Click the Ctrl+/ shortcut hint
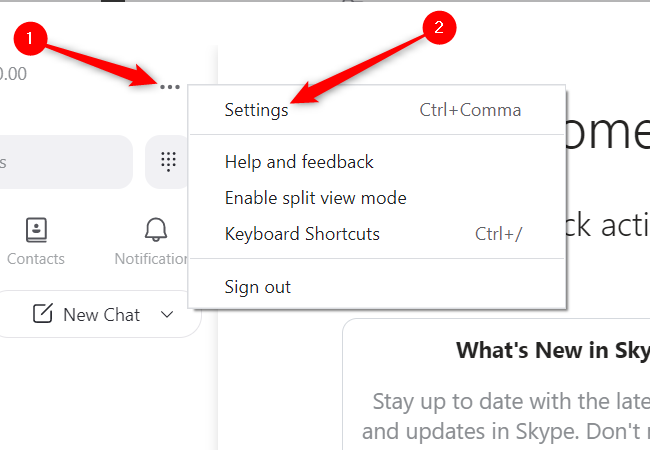The width and height of the screenshot is (650, 450). pos(498,234)
